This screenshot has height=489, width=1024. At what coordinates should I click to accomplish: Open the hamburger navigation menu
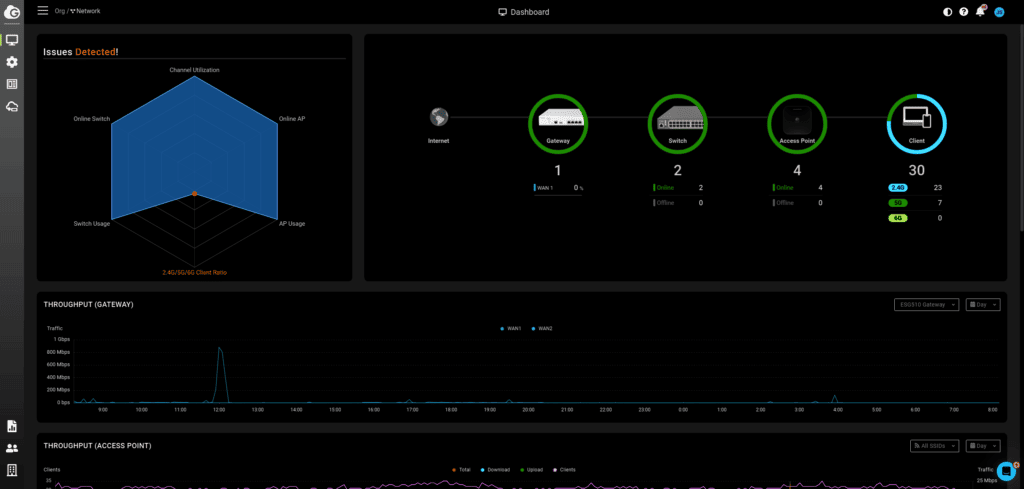click(42, 11)
